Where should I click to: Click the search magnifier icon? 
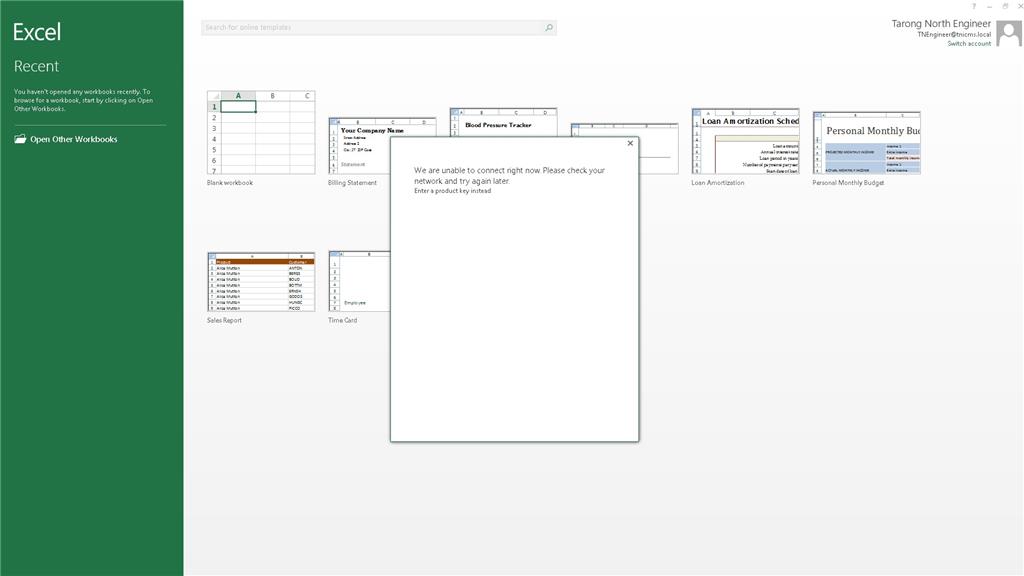(x=549, y=27)
